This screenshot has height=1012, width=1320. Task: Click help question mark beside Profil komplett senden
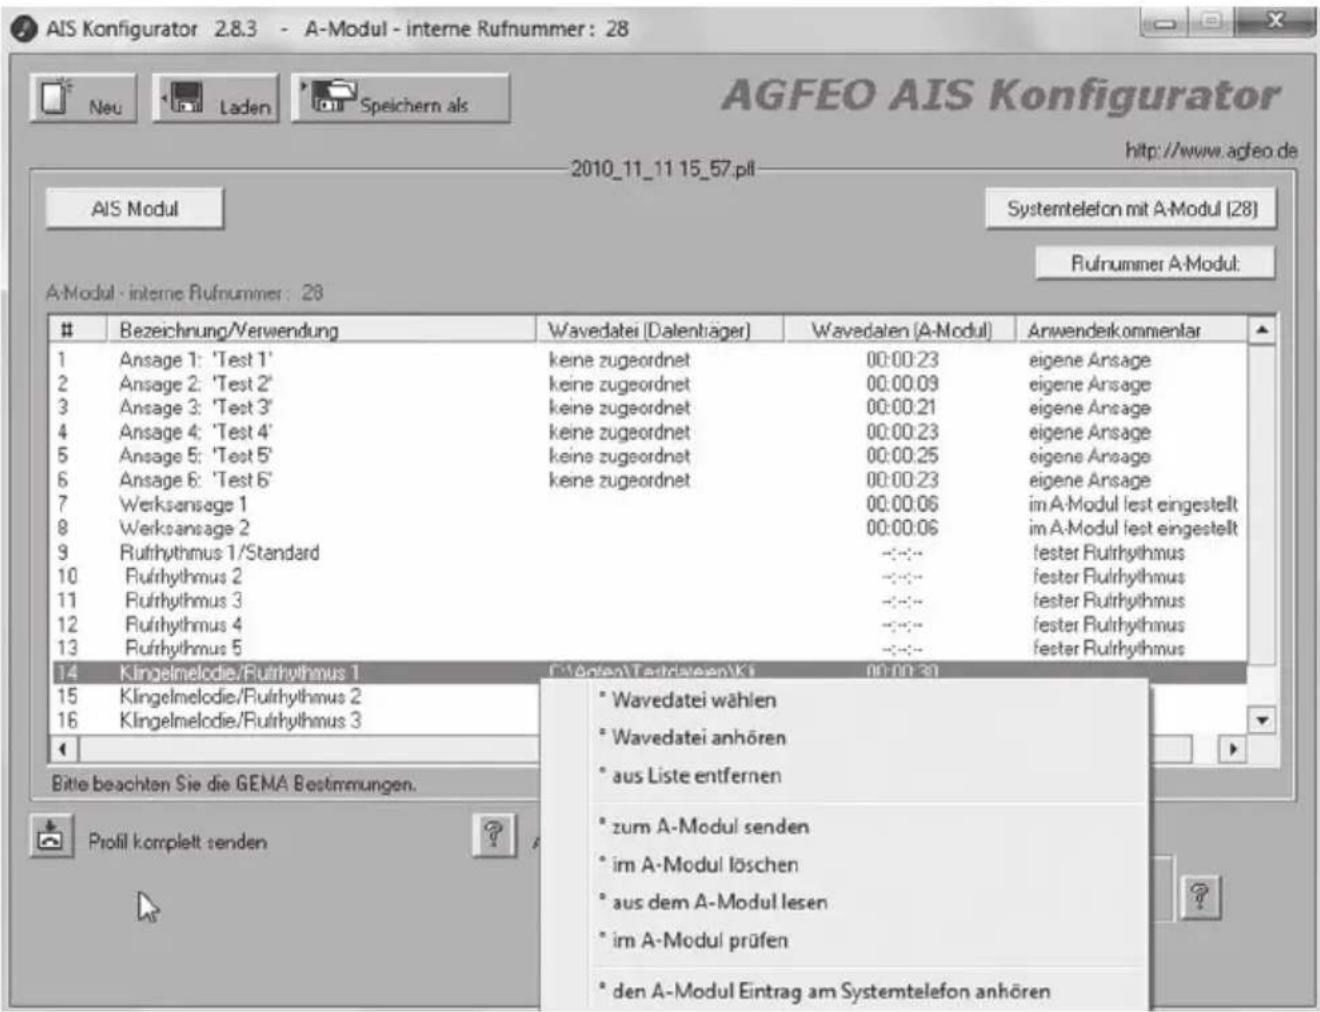493,835
